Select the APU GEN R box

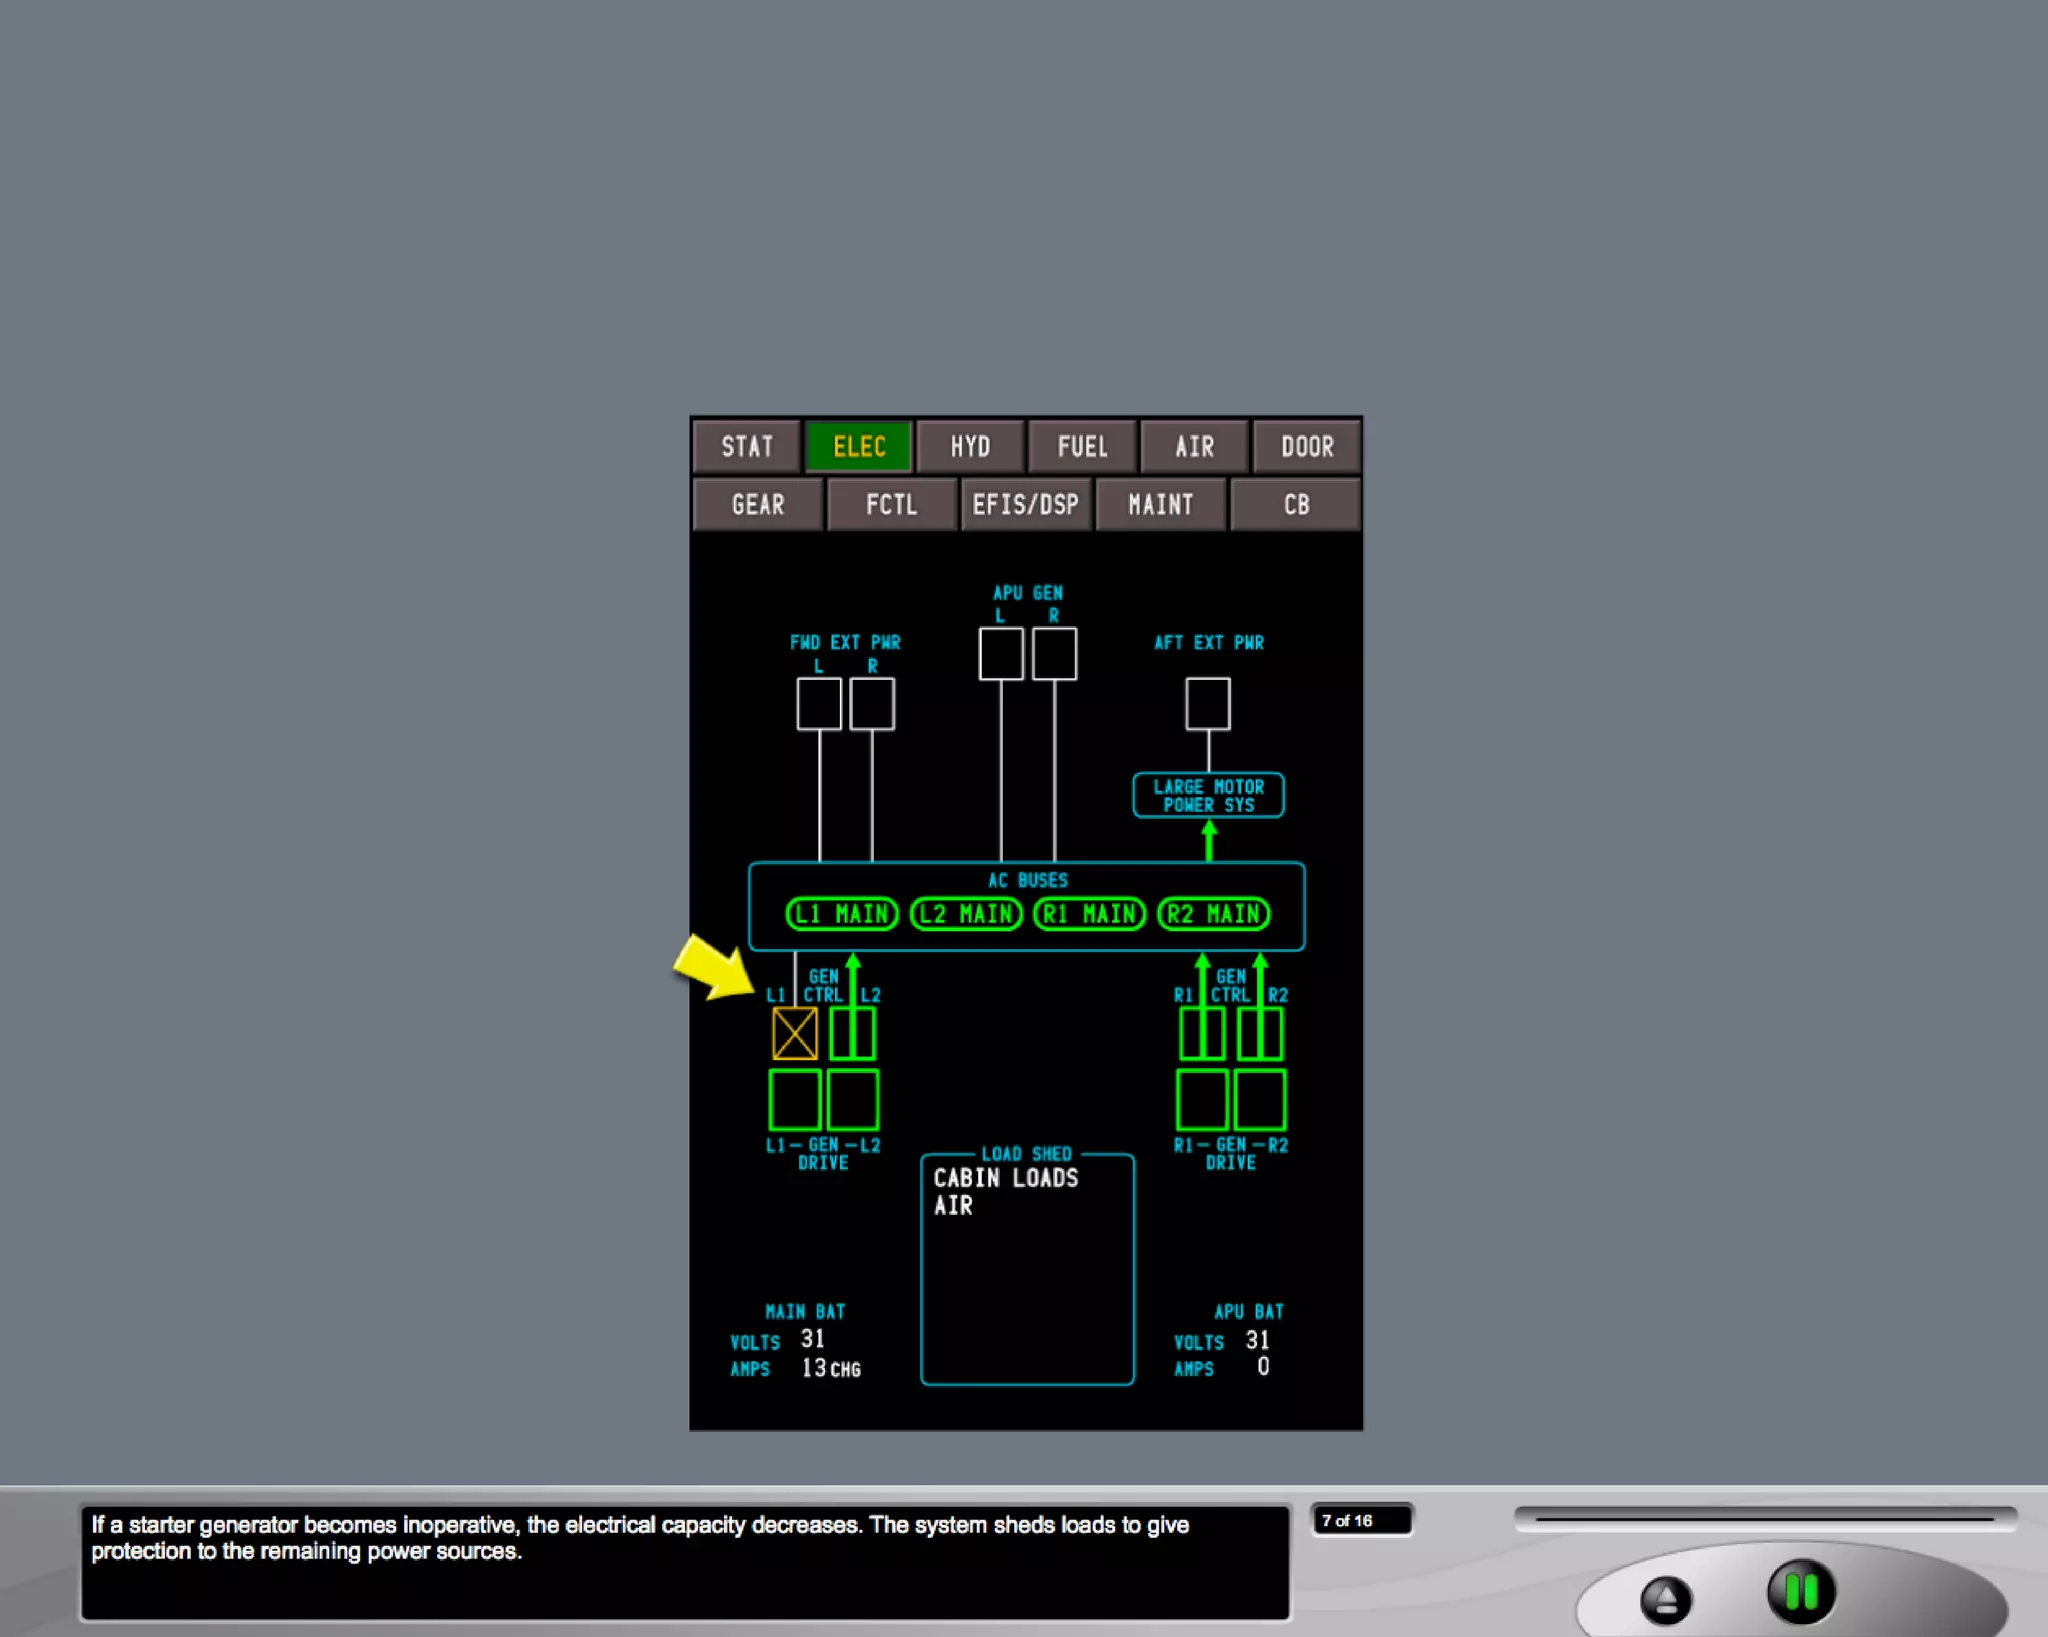[x=1054, y=654]
